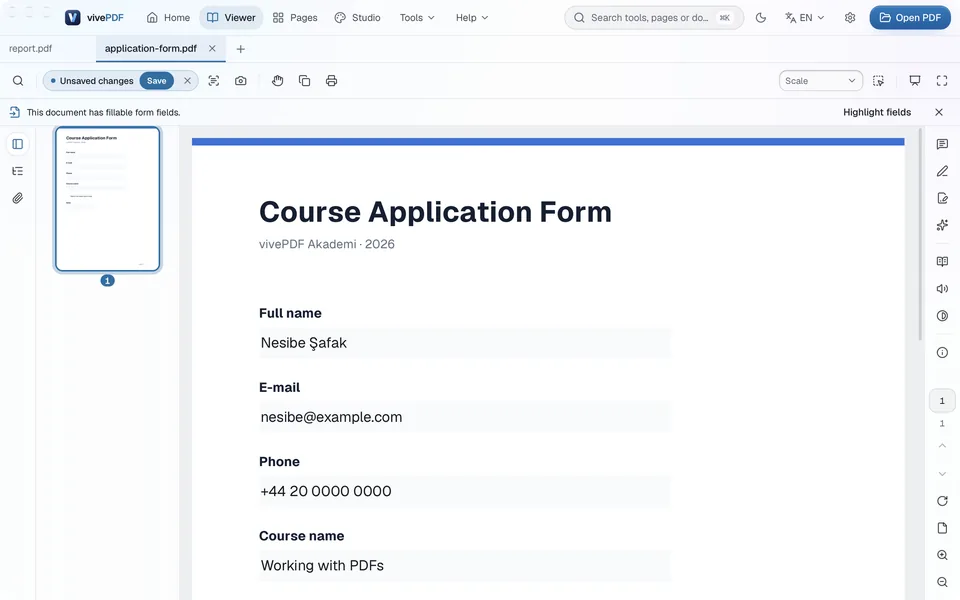Switch to Viewer view

pyautogui.click(x=231, y=18)
